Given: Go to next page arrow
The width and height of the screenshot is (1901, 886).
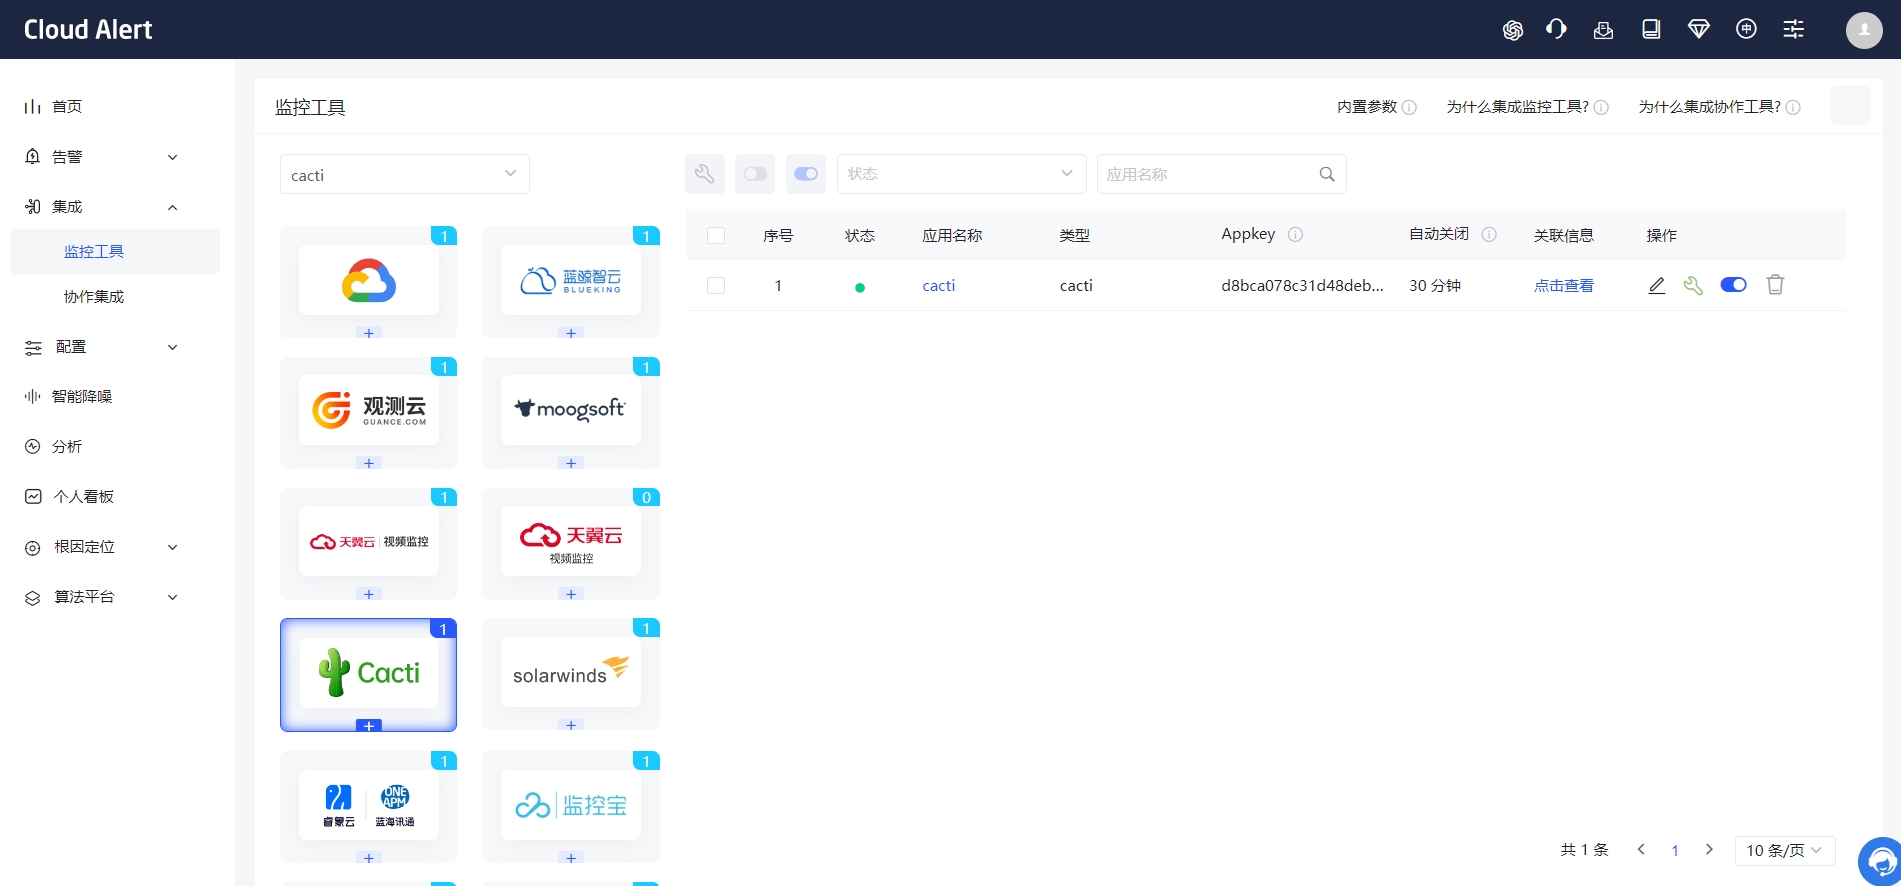Looking at the screenshot, I should click(1709, 849).
